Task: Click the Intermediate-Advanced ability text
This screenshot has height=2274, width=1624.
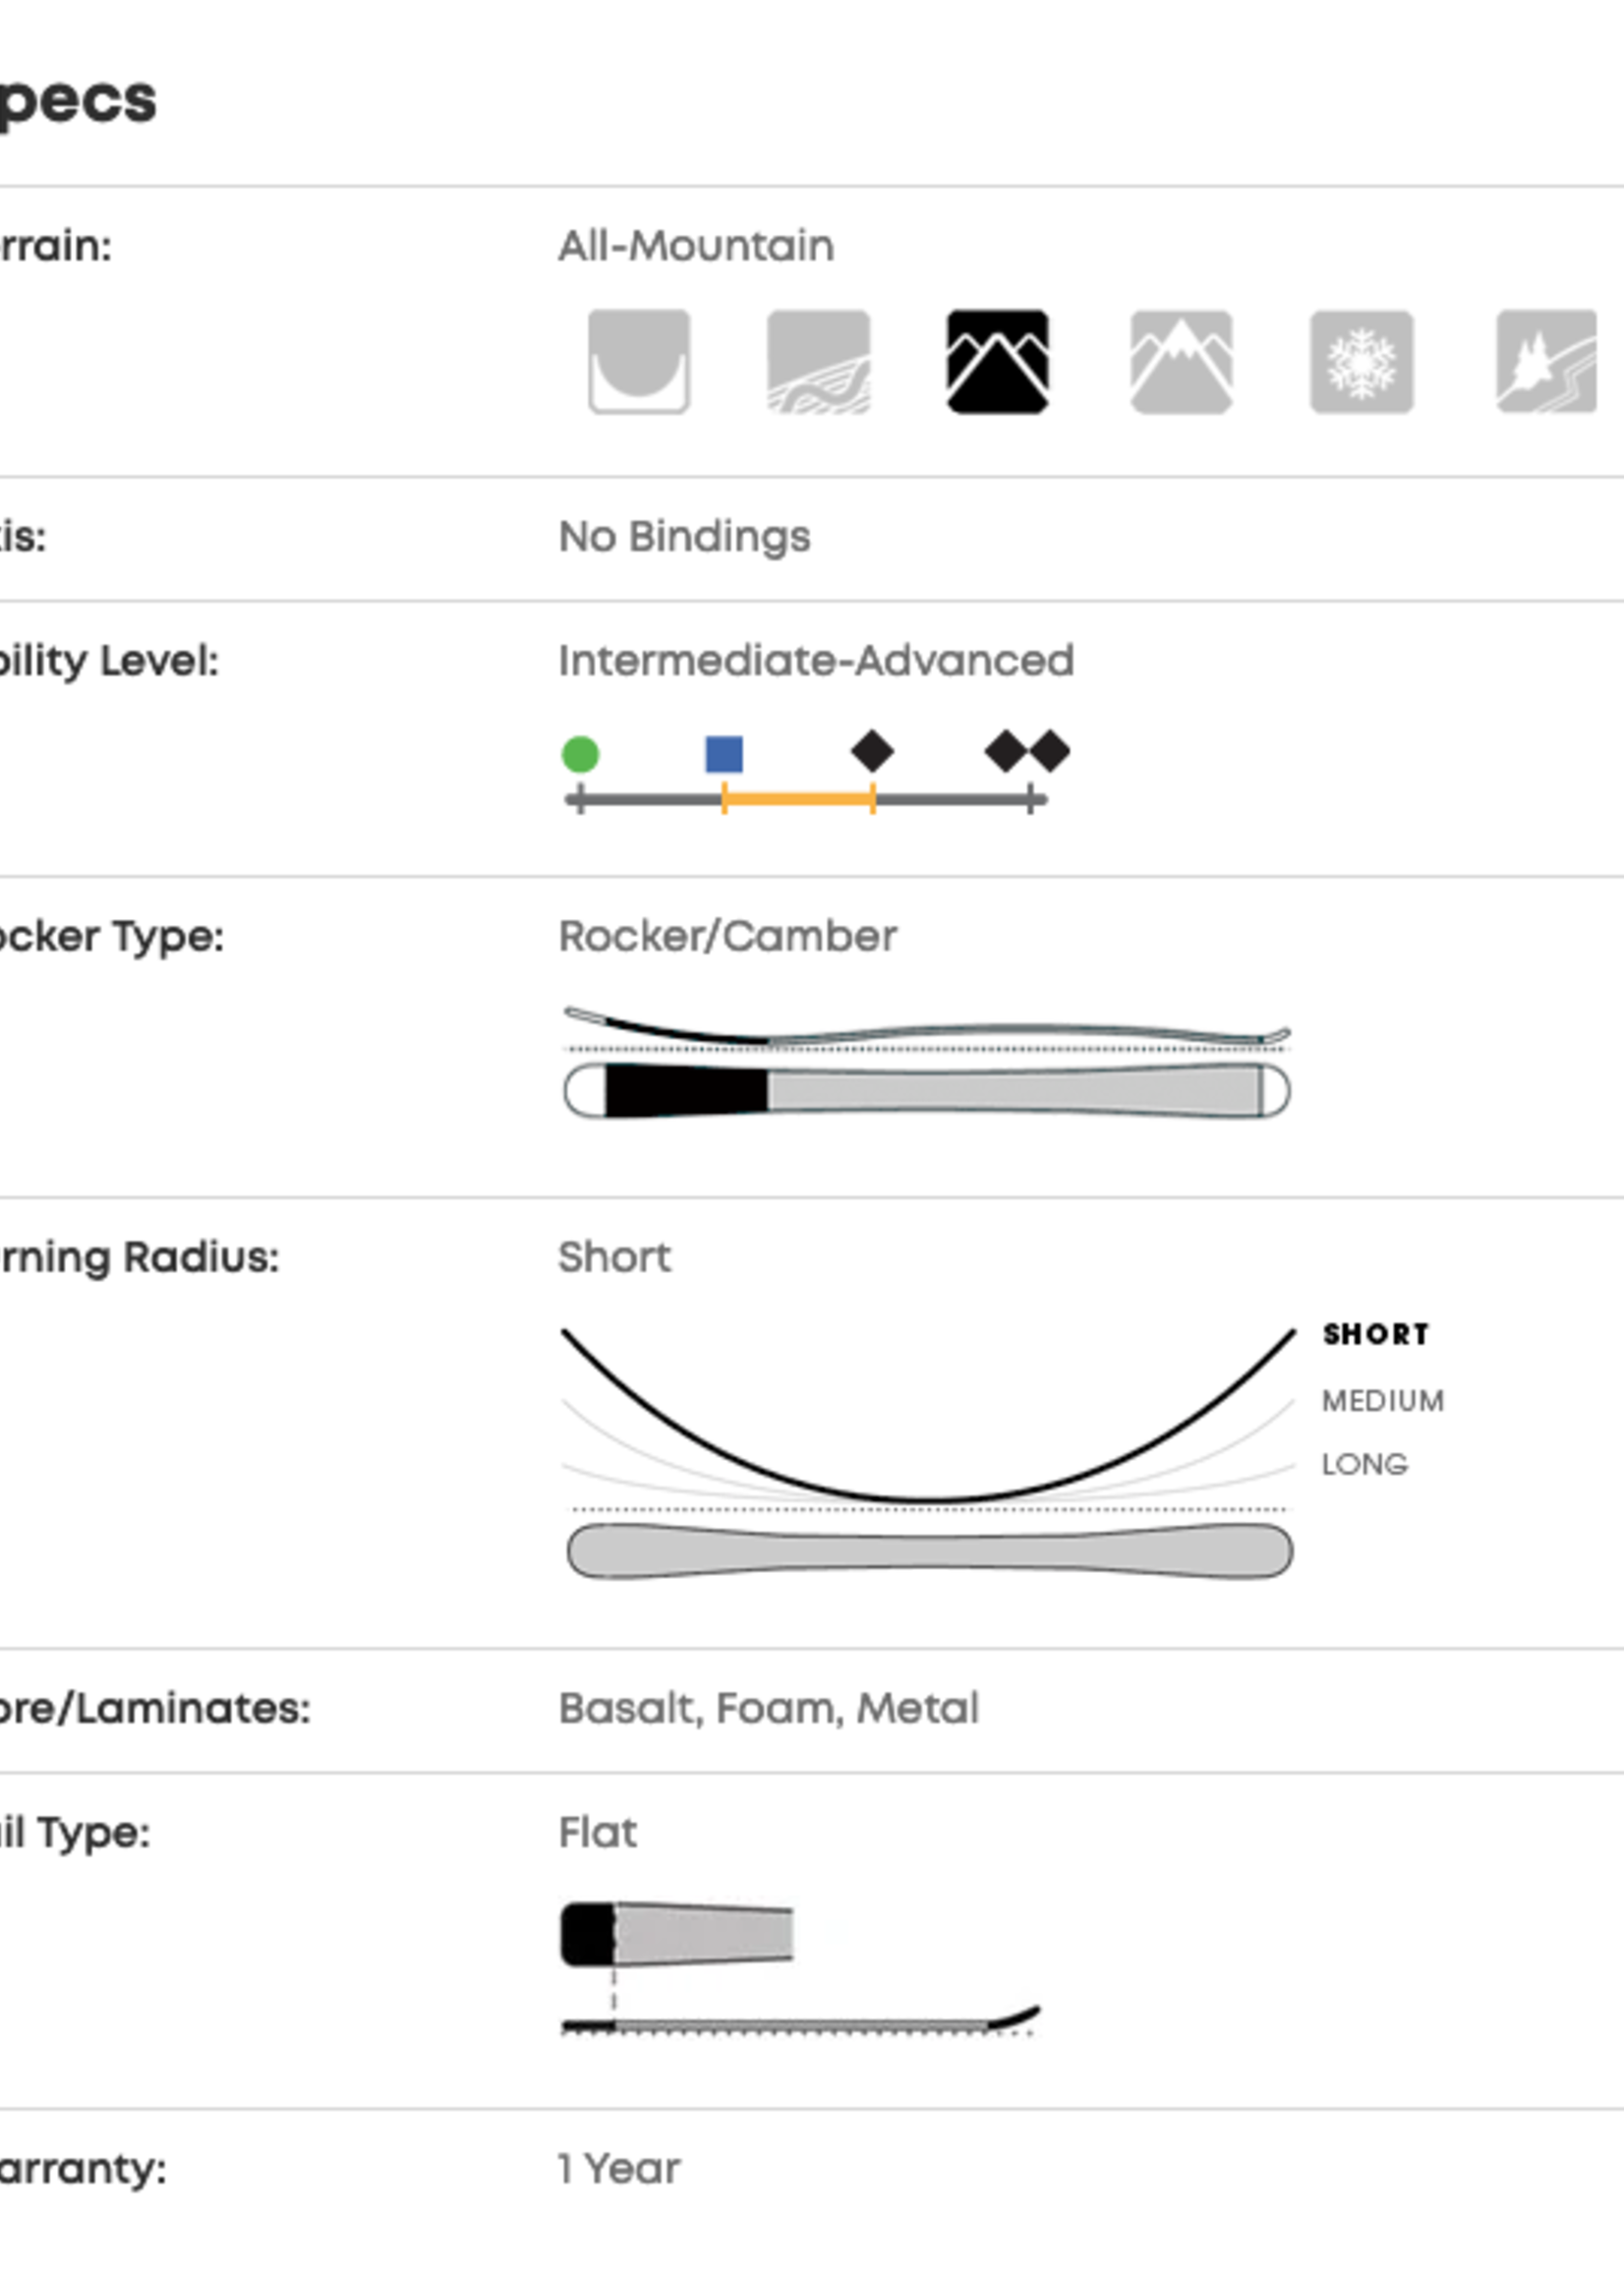Action: click(816, 661)
